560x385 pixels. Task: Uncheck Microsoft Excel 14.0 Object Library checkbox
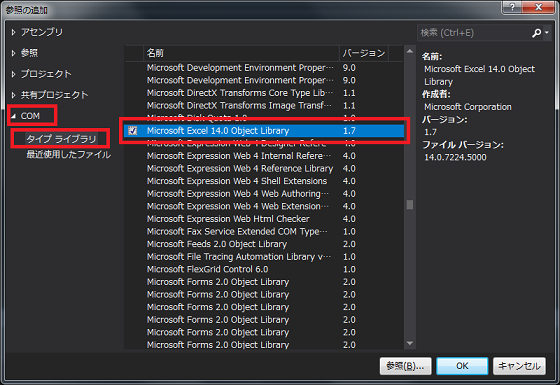pos(132,130)
